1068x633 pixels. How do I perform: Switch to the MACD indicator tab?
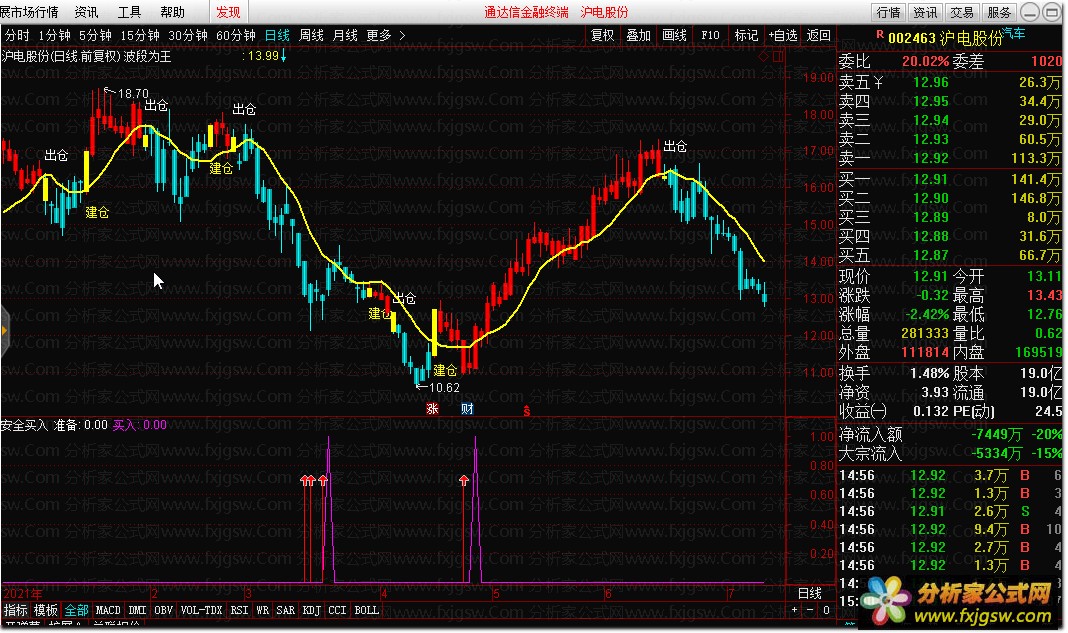coord(108,610)
